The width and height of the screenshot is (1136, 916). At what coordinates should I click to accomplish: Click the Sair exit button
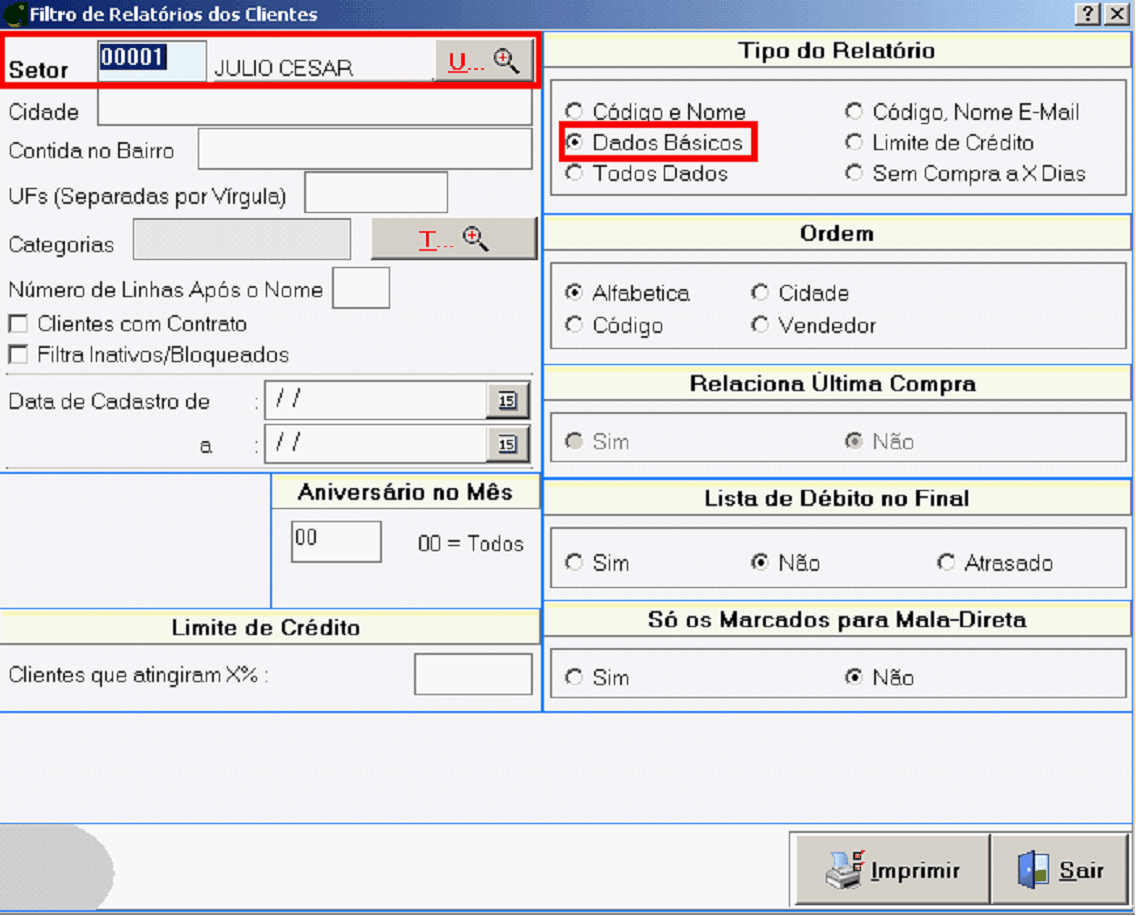(1060, 871)
